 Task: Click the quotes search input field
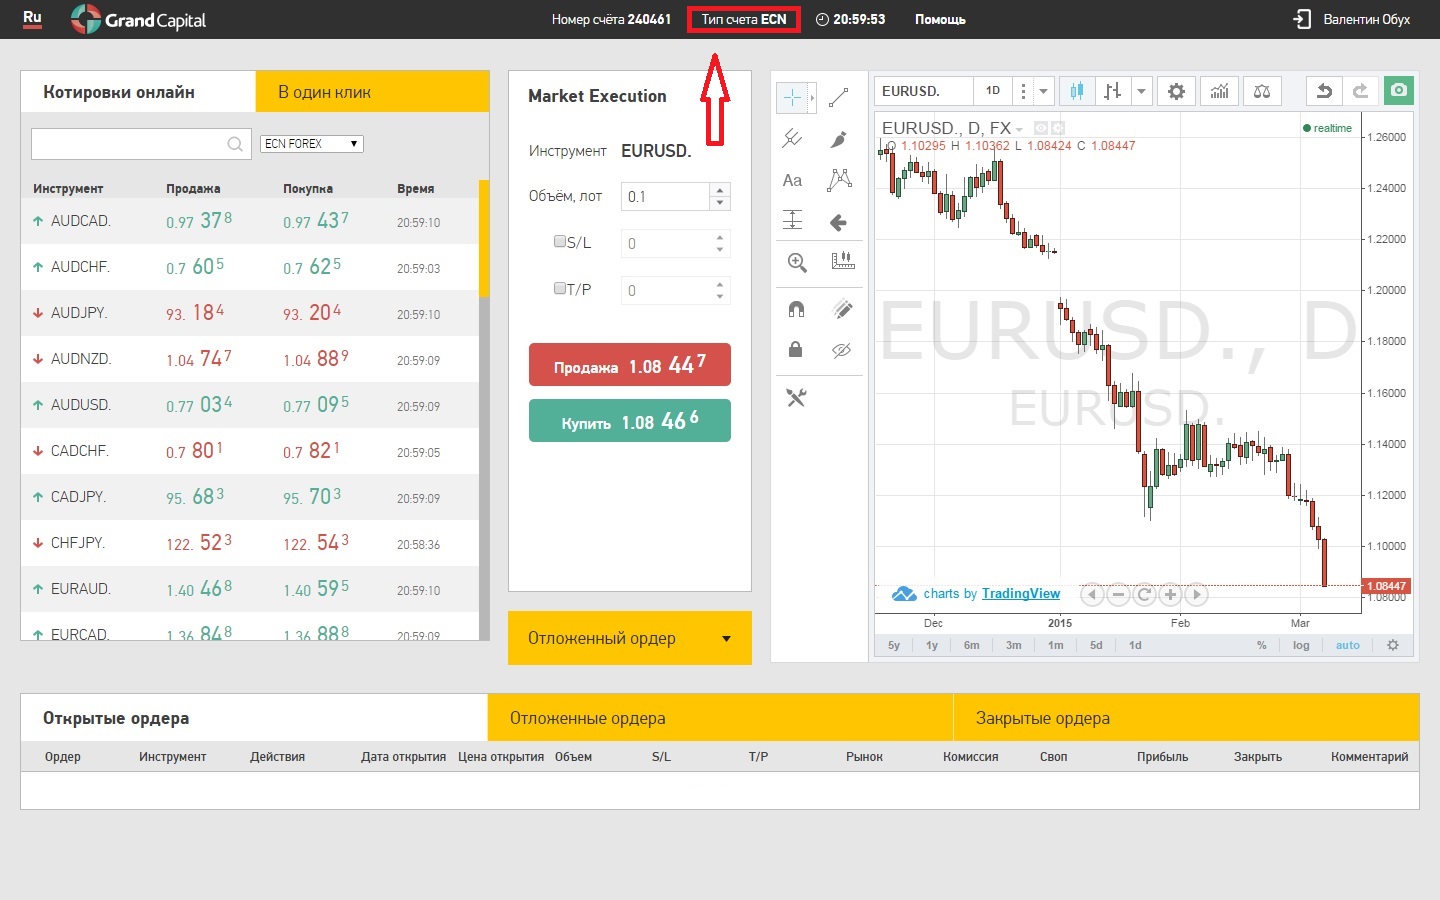(x=130, y=144)
